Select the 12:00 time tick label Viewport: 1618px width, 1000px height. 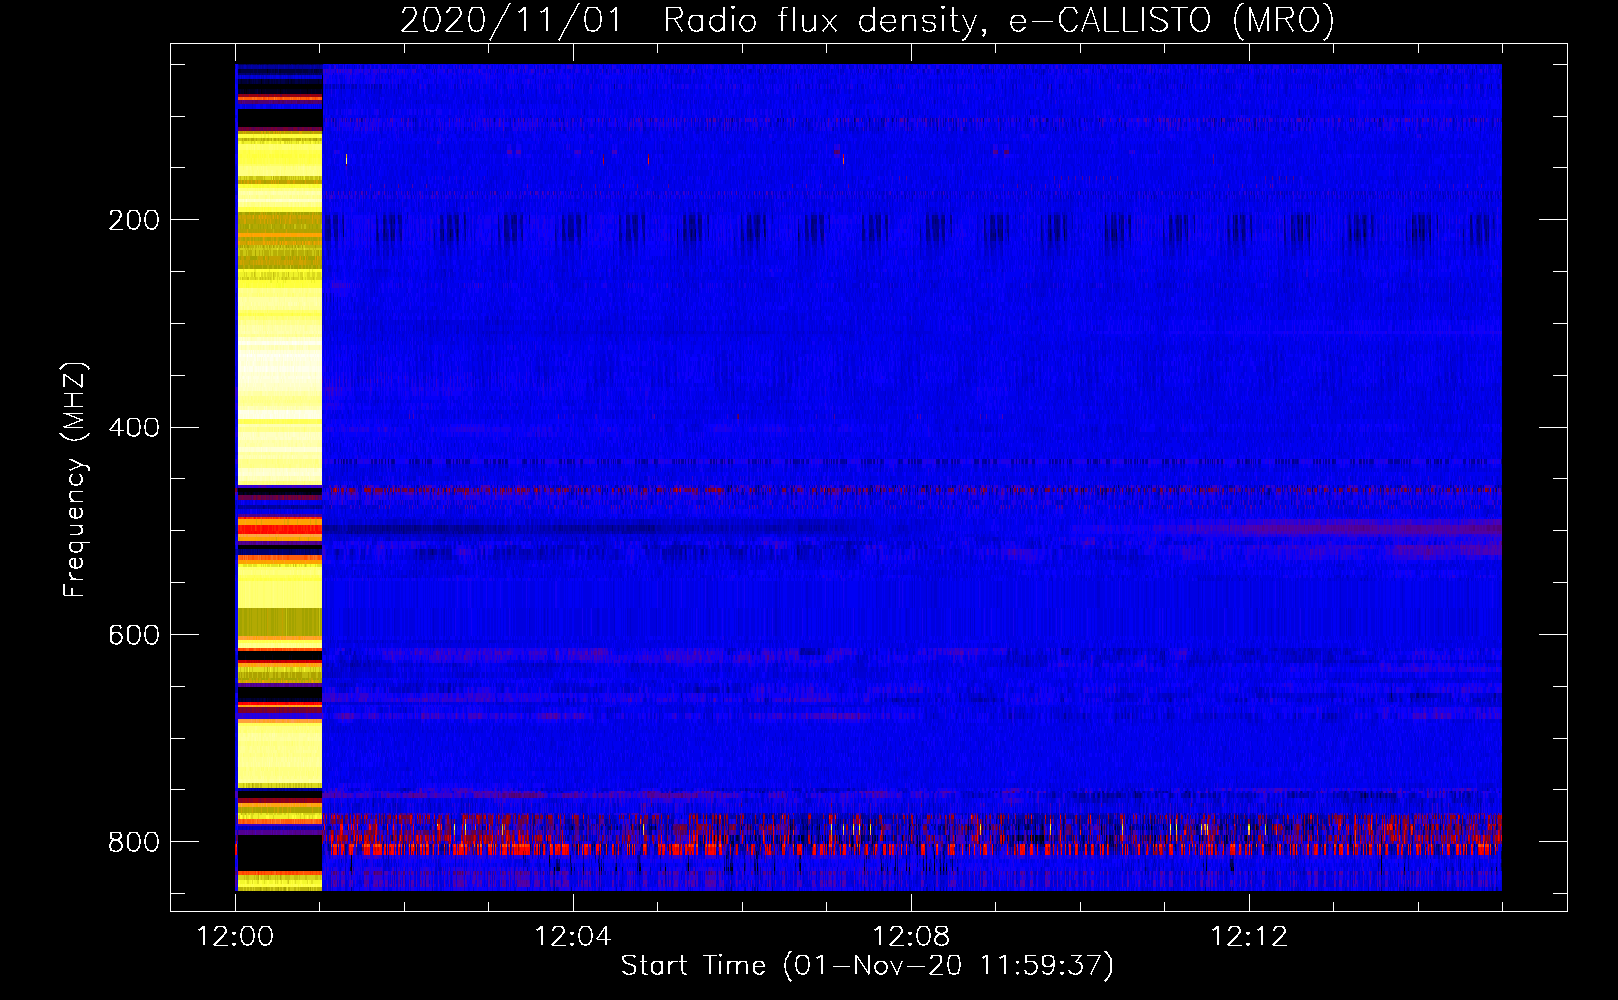coord(235,937)
